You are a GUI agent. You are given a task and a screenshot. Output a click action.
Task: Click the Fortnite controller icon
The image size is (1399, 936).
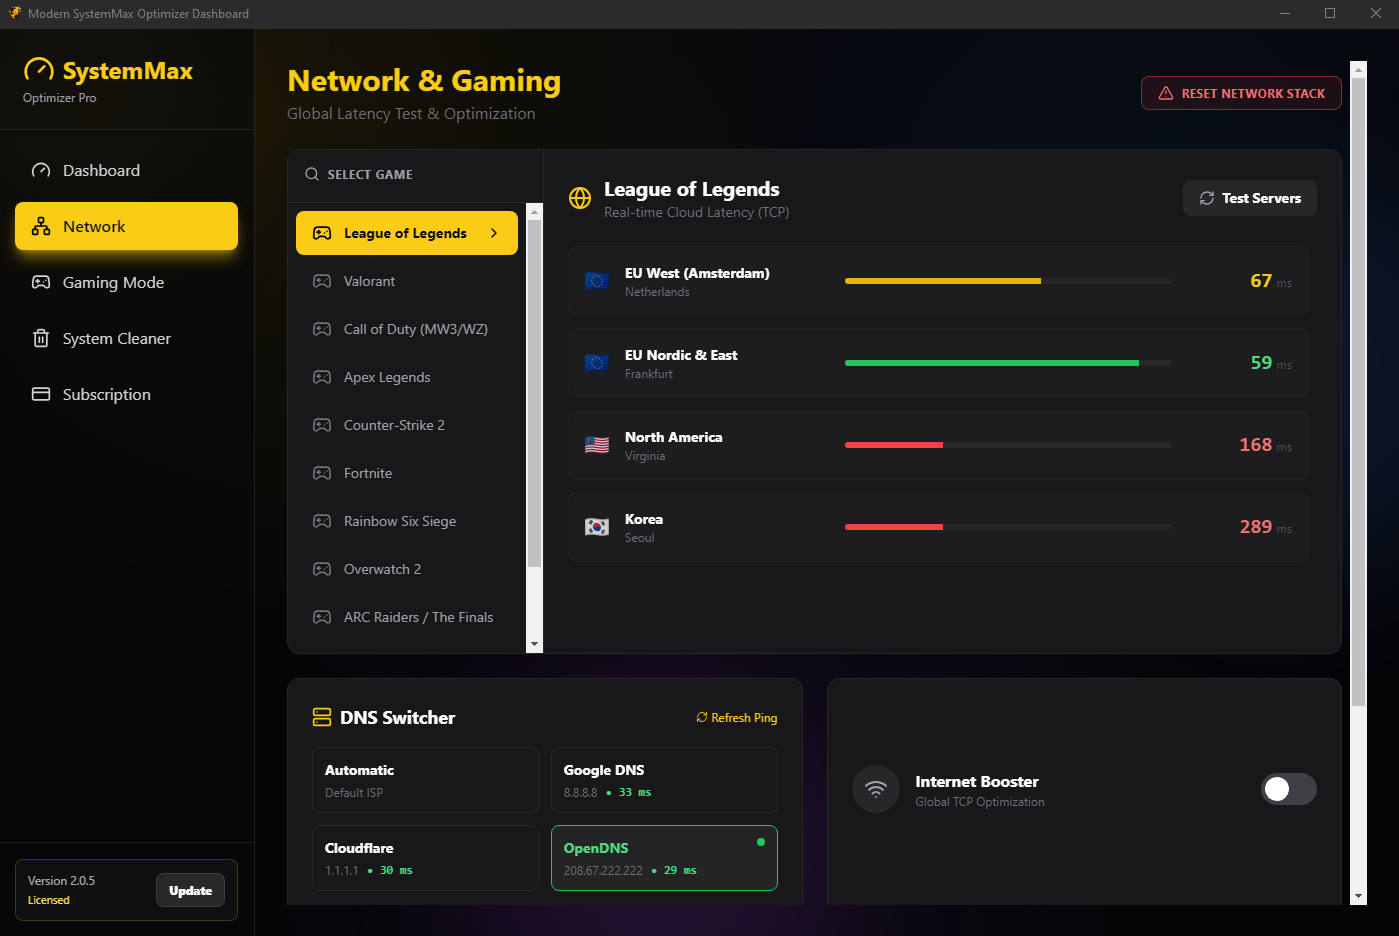pyautogui.click(x=322, y=473)
